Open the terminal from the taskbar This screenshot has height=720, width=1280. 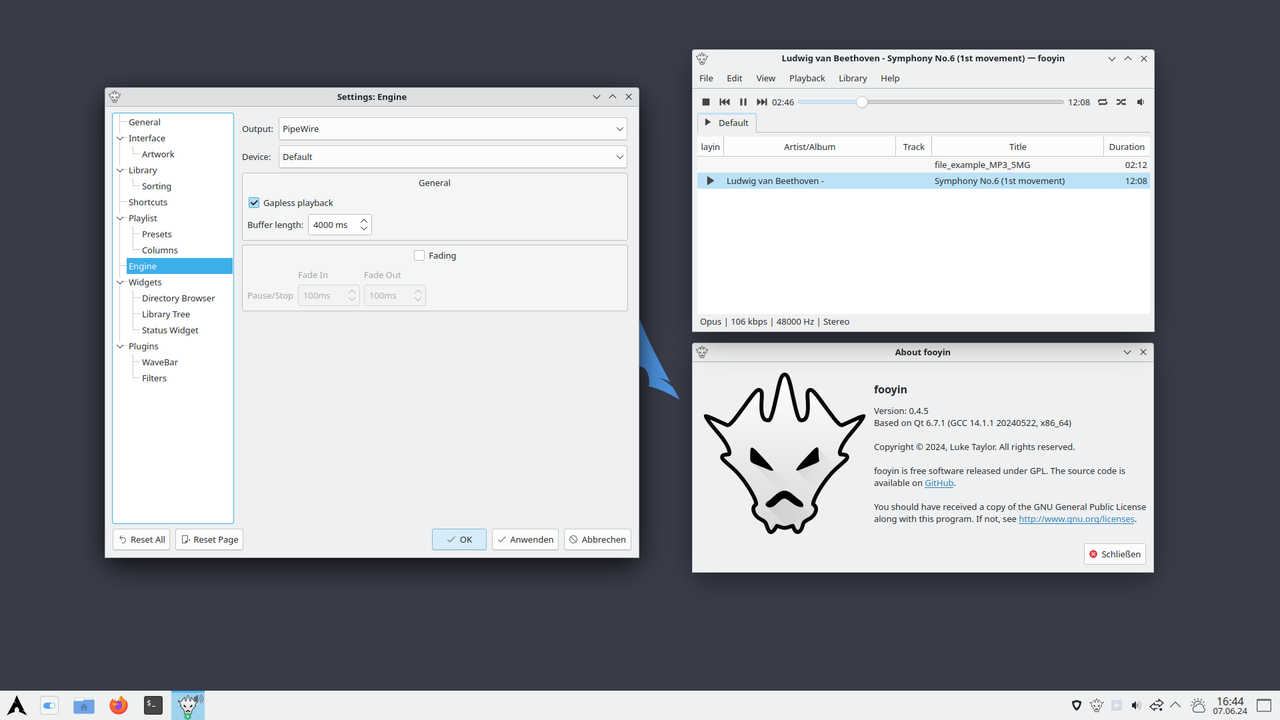[x=153, y=705]
